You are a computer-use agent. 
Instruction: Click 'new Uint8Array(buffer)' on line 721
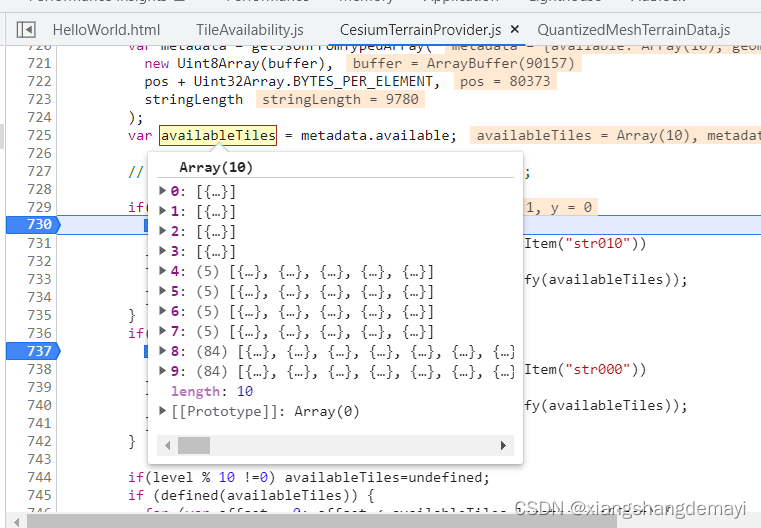(235, 64)
